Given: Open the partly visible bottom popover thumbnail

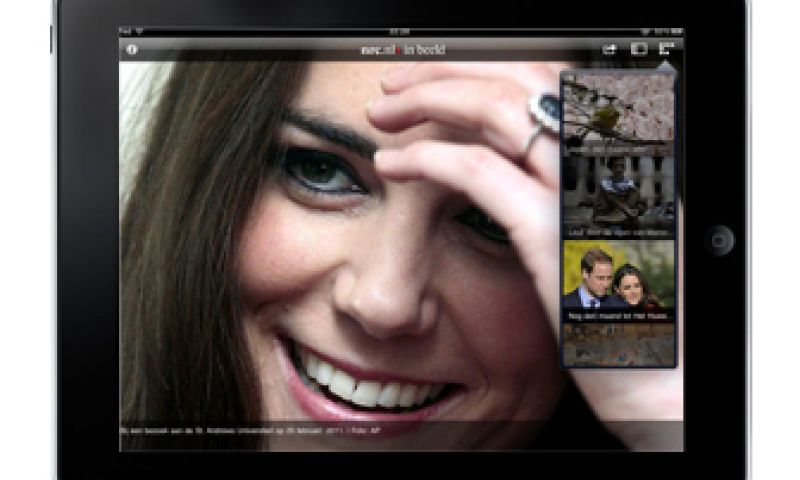Looking at the screenshot, I should [618, 344].
